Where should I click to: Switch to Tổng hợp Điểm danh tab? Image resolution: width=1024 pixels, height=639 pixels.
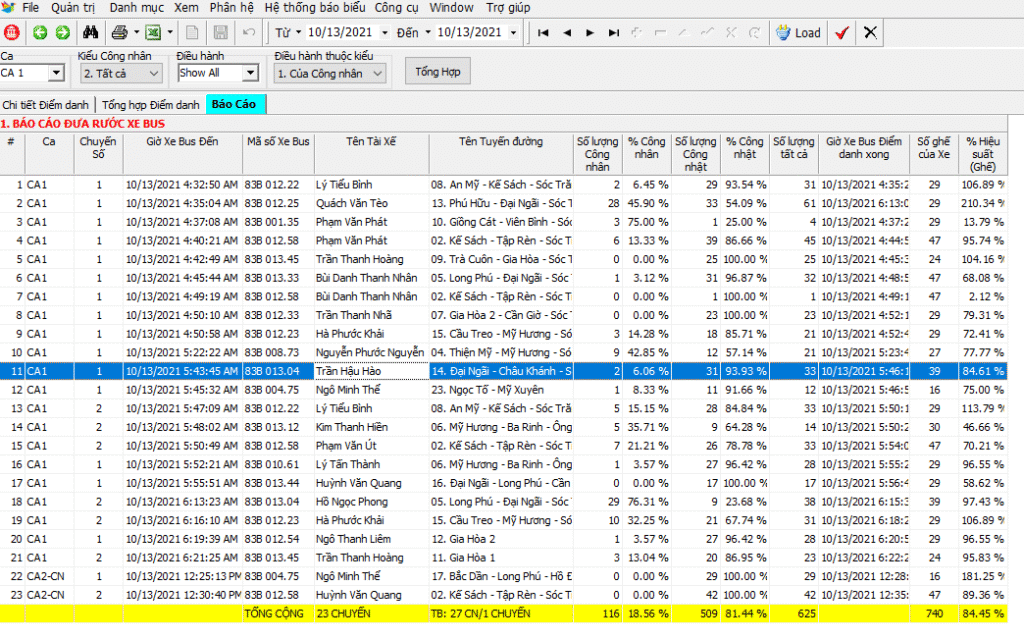point(150,104)
